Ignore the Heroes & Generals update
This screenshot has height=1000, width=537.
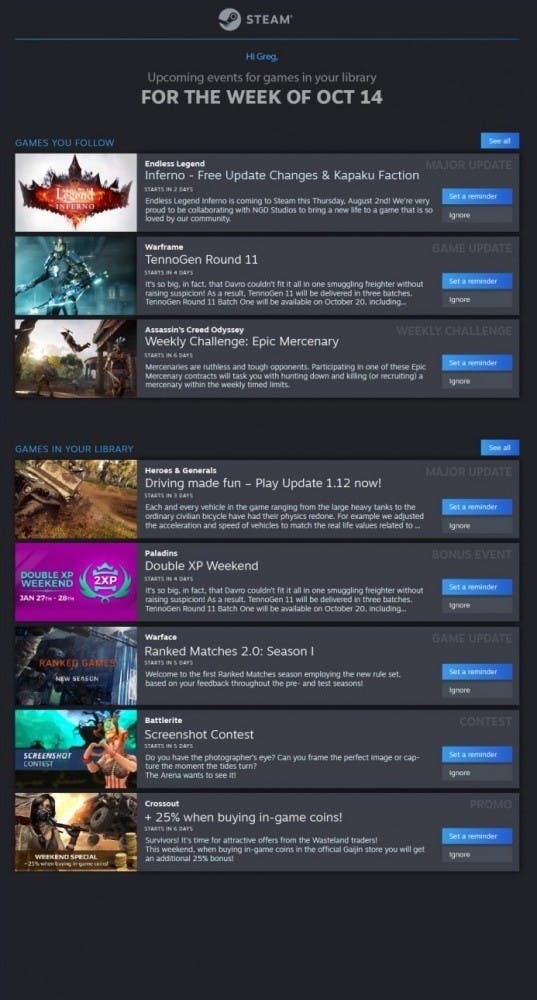coord(477,526)
